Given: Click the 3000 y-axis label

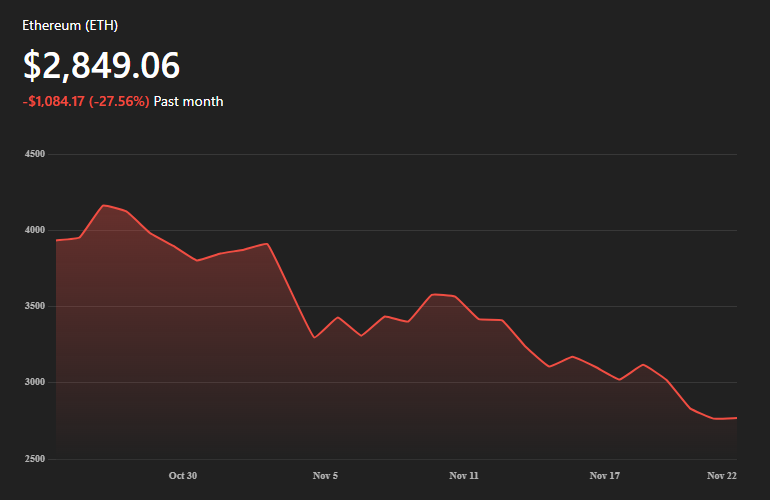Looking at the screenshot, I should pos(35,382).
